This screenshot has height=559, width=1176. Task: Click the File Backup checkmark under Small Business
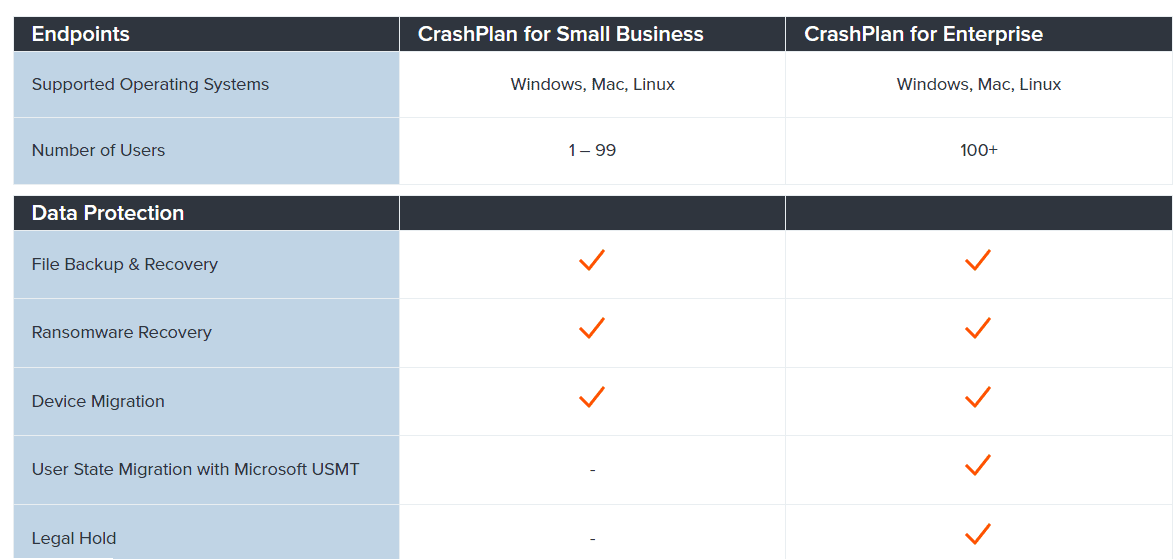pos(592,260)
